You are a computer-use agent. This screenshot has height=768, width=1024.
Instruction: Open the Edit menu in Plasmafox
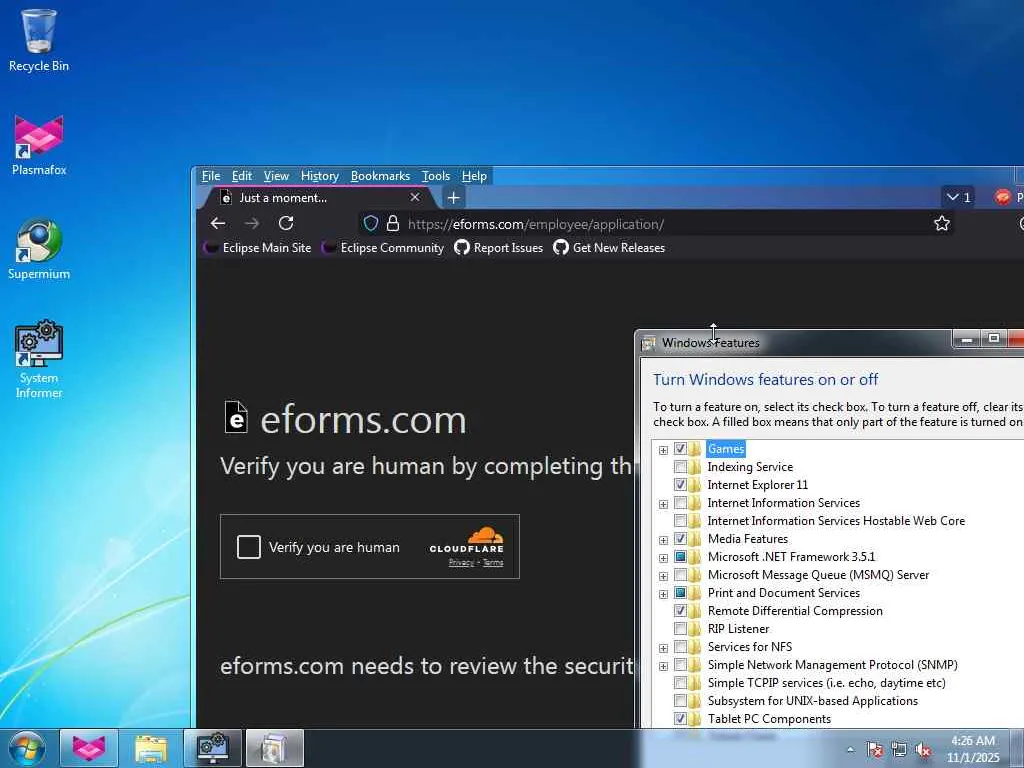(x=242, y=176)
